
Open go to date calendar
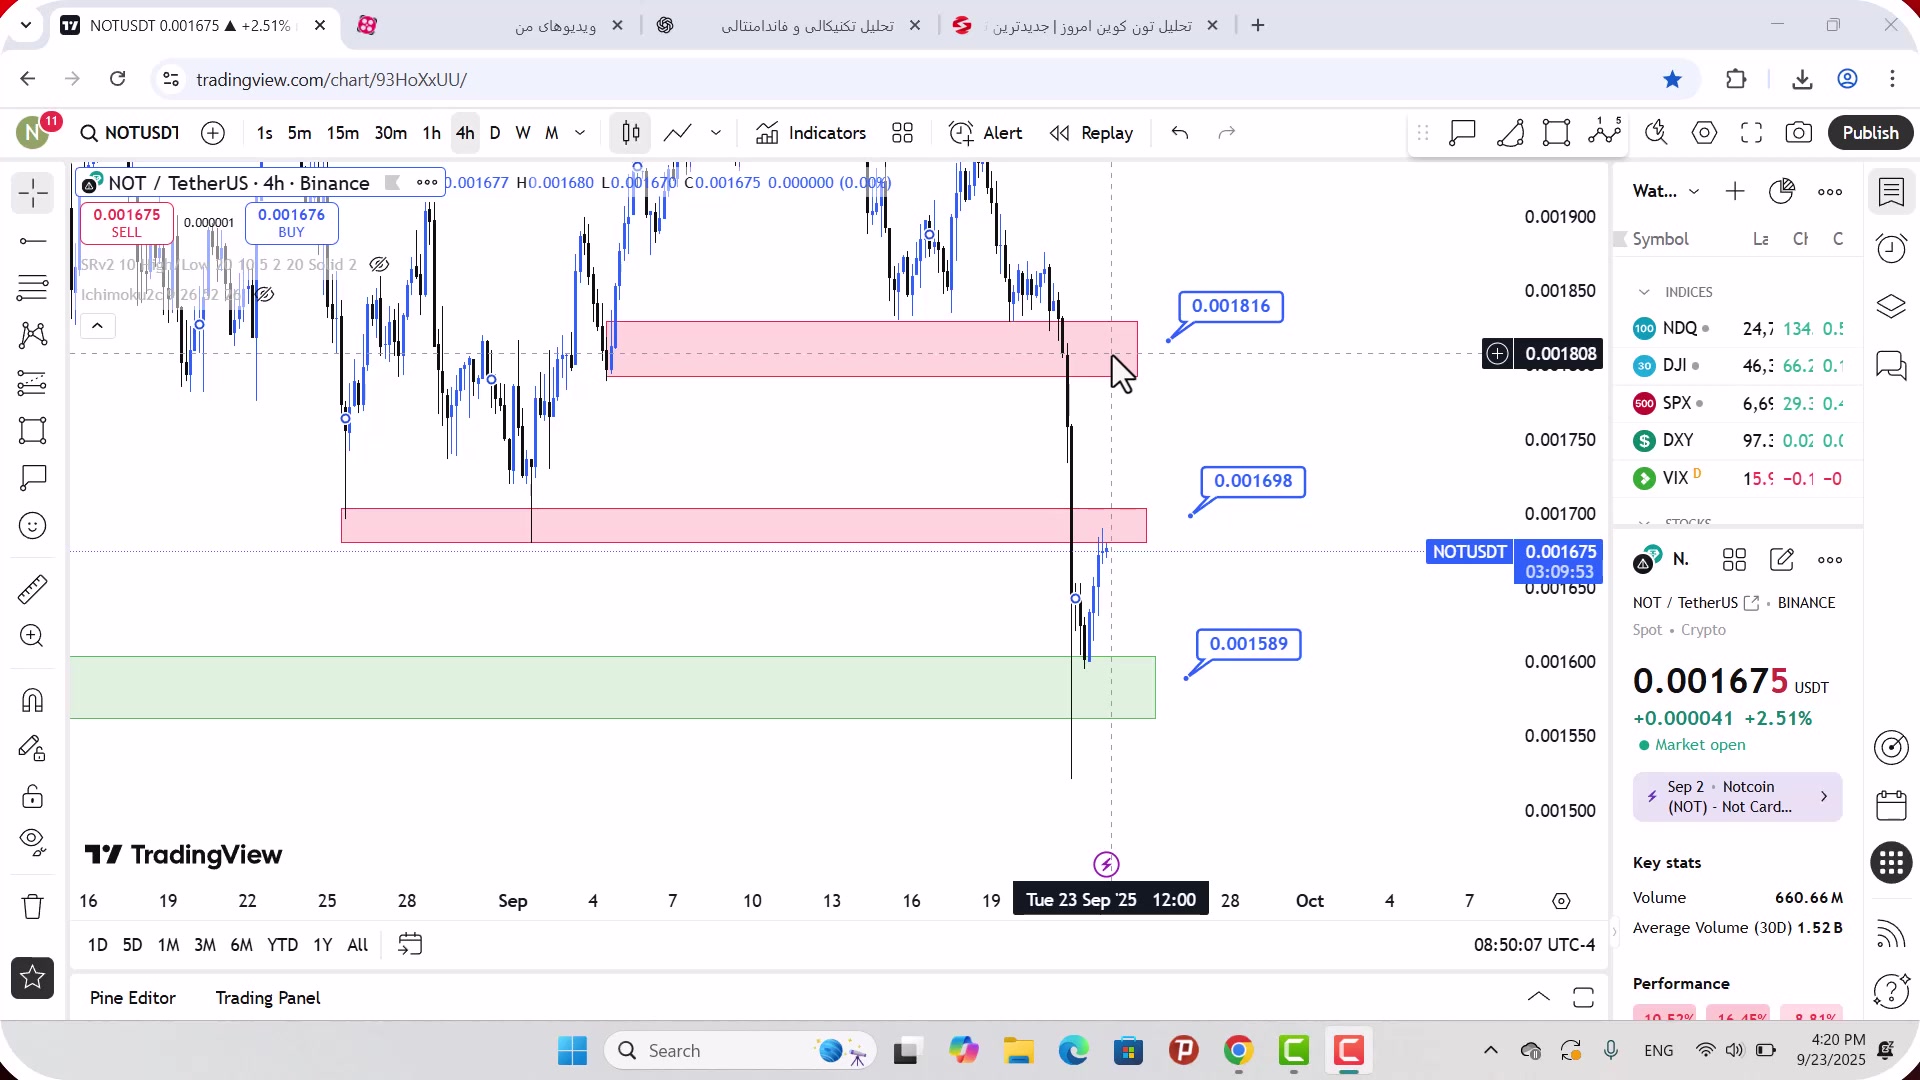point(410,945)
